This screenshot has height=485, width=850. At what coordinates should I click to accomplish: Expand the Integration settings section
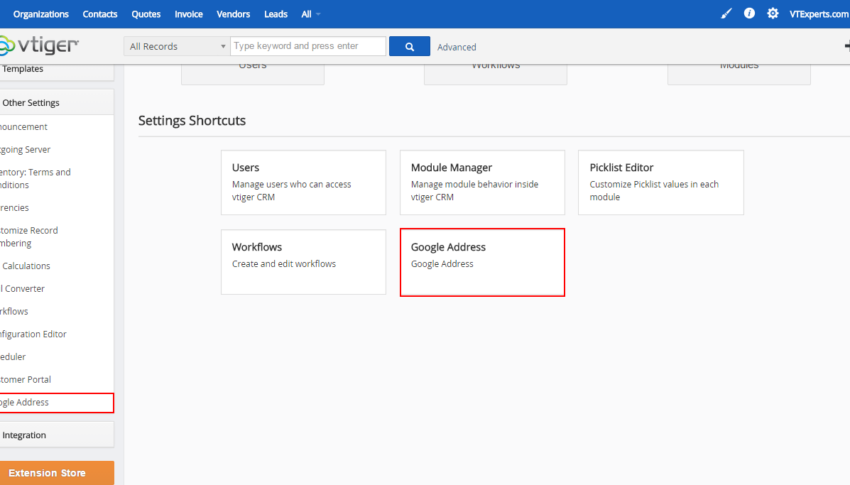(56, 435)
